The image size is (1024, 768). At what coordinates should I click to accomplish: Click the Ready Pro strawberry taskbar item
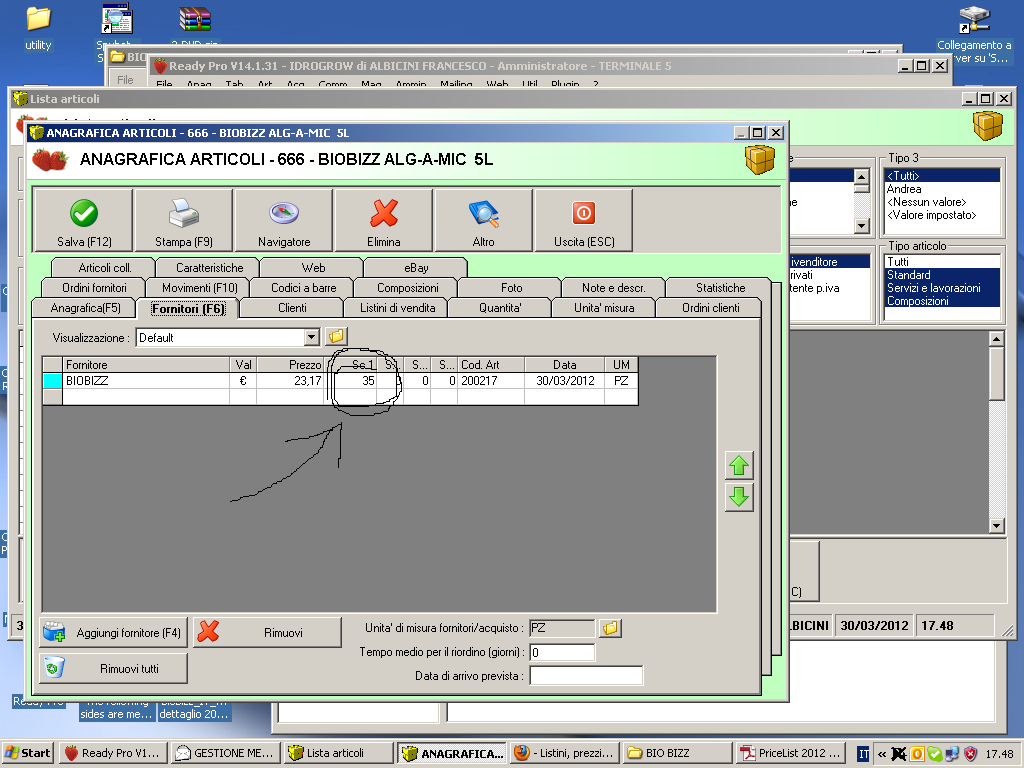coord(113,753)
